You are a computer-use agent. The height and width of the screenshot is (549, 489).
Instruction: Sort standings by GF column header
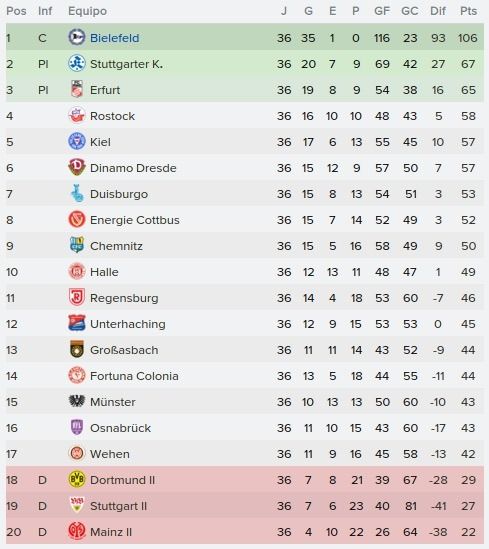pyautogui.click(x=382, y=11)
